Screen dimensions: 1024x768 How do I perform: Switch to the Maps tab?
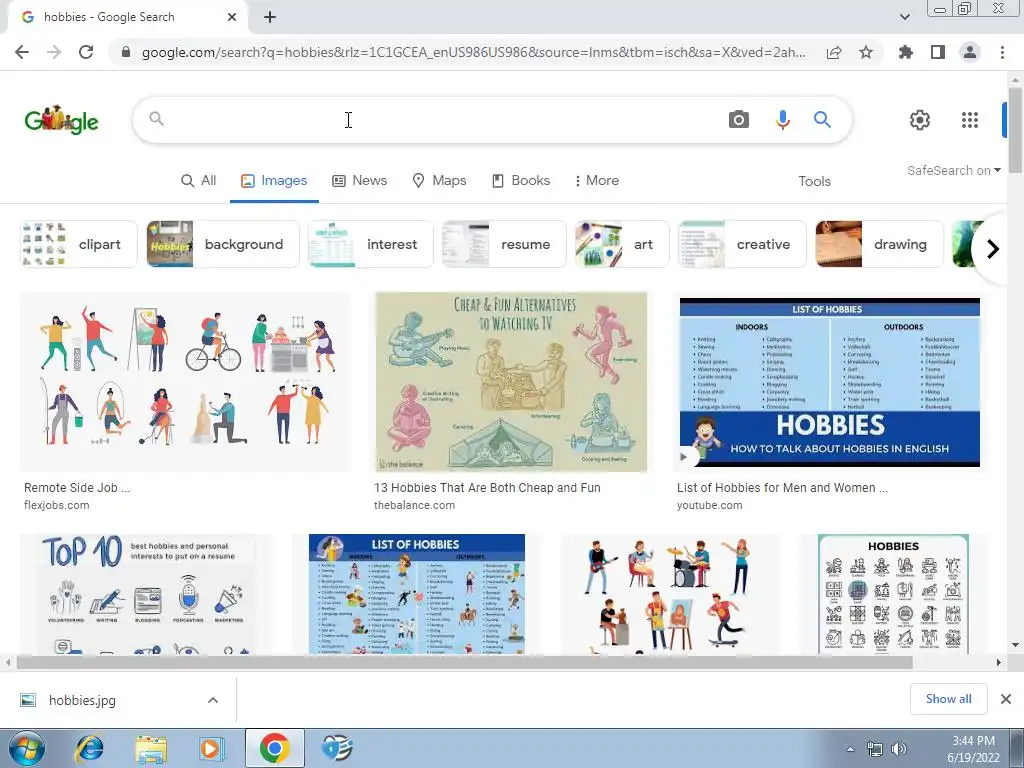pyautogui.click(x=440, y=181)
